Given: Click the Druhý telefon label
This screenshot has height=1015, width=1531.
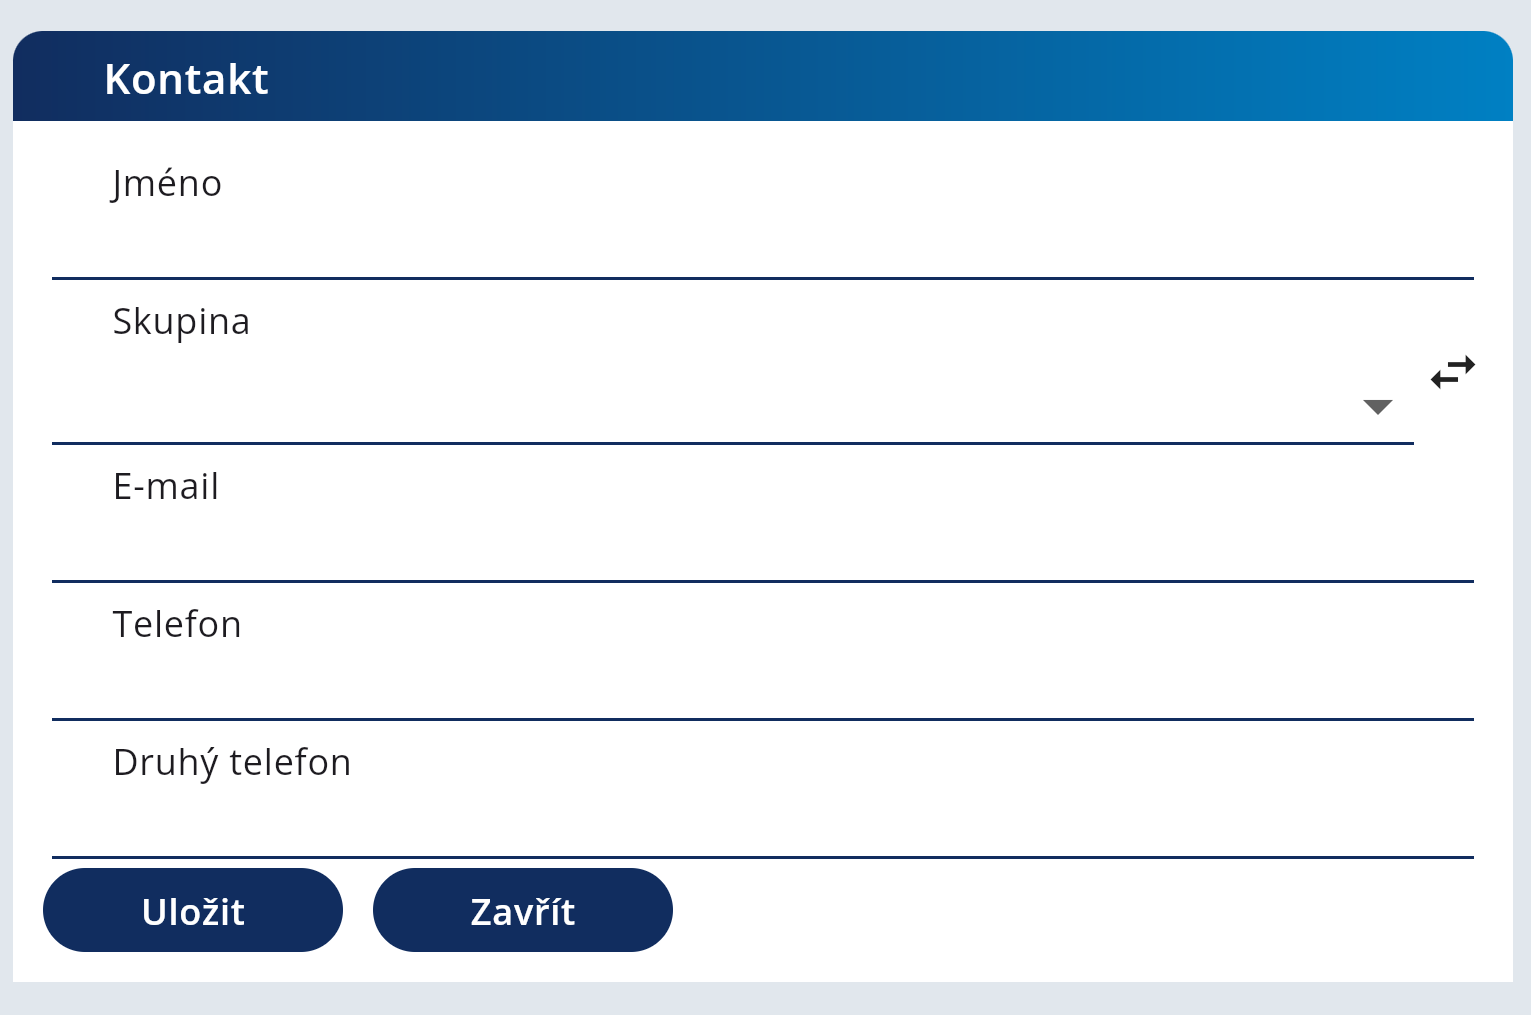Looking at the screenshot, I should [x=232, y=763].
